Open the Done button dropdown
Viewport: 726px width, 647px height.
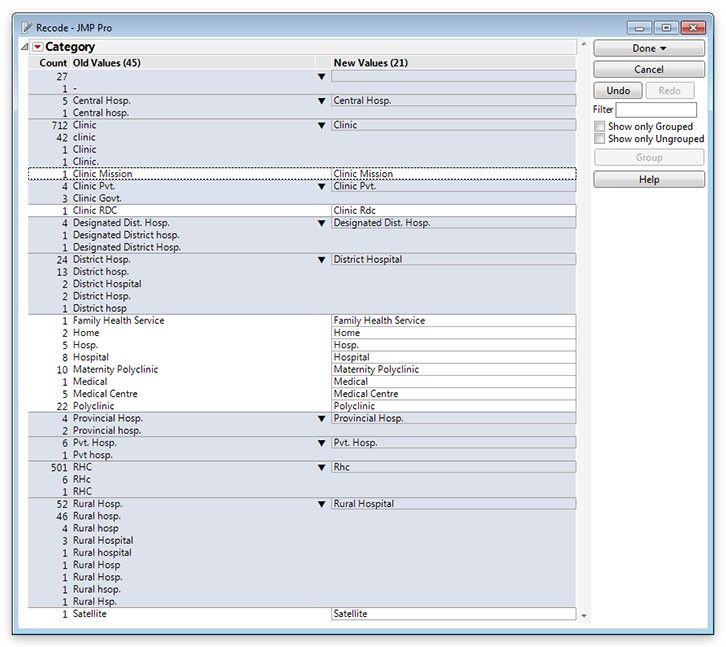tap(649, 48)
